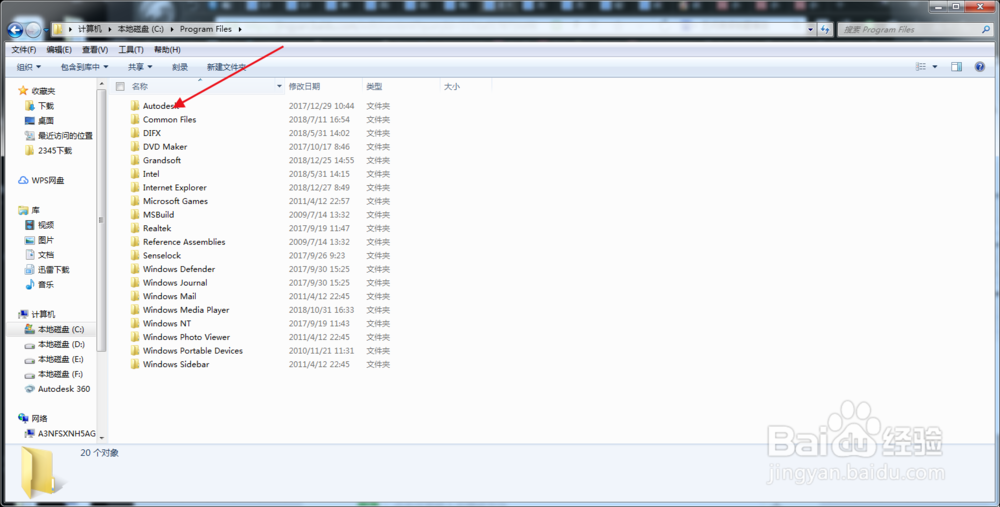
Task: Tick the select-all checkbox in header
Action: point(120,86)
